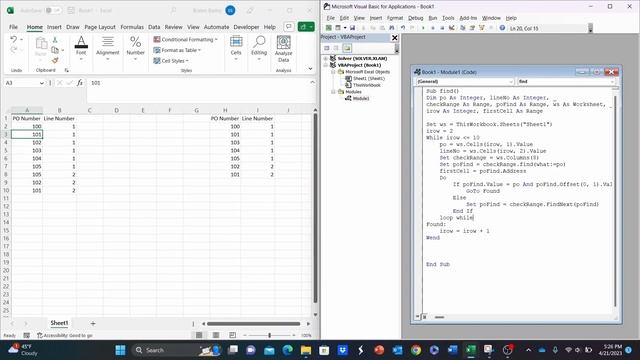
Task: Click the Save icon in VBA toolbar
Action: (x=352, y=28)
